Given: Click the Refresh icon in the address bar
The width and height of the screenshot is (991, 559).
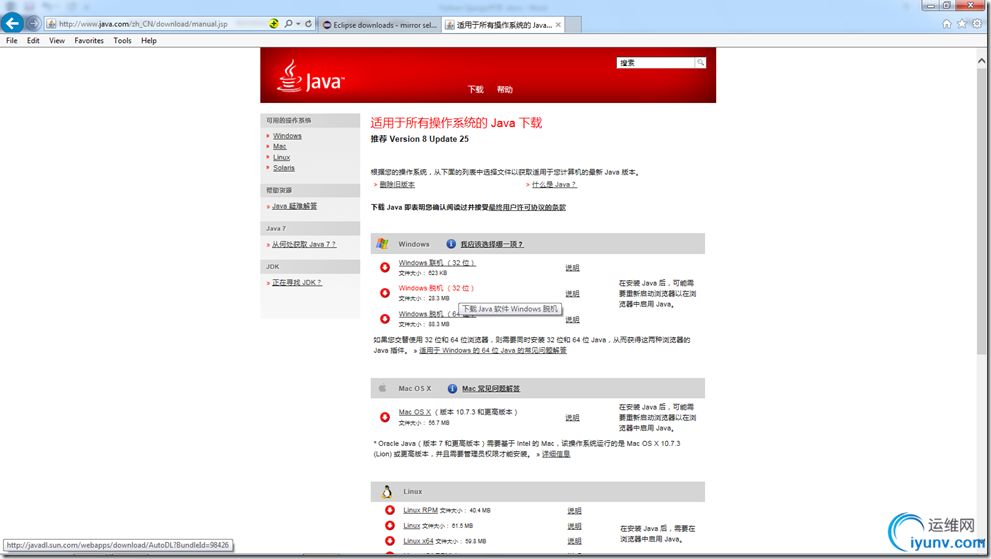Looking at the screenshot, I should click(x=308, y=23).
